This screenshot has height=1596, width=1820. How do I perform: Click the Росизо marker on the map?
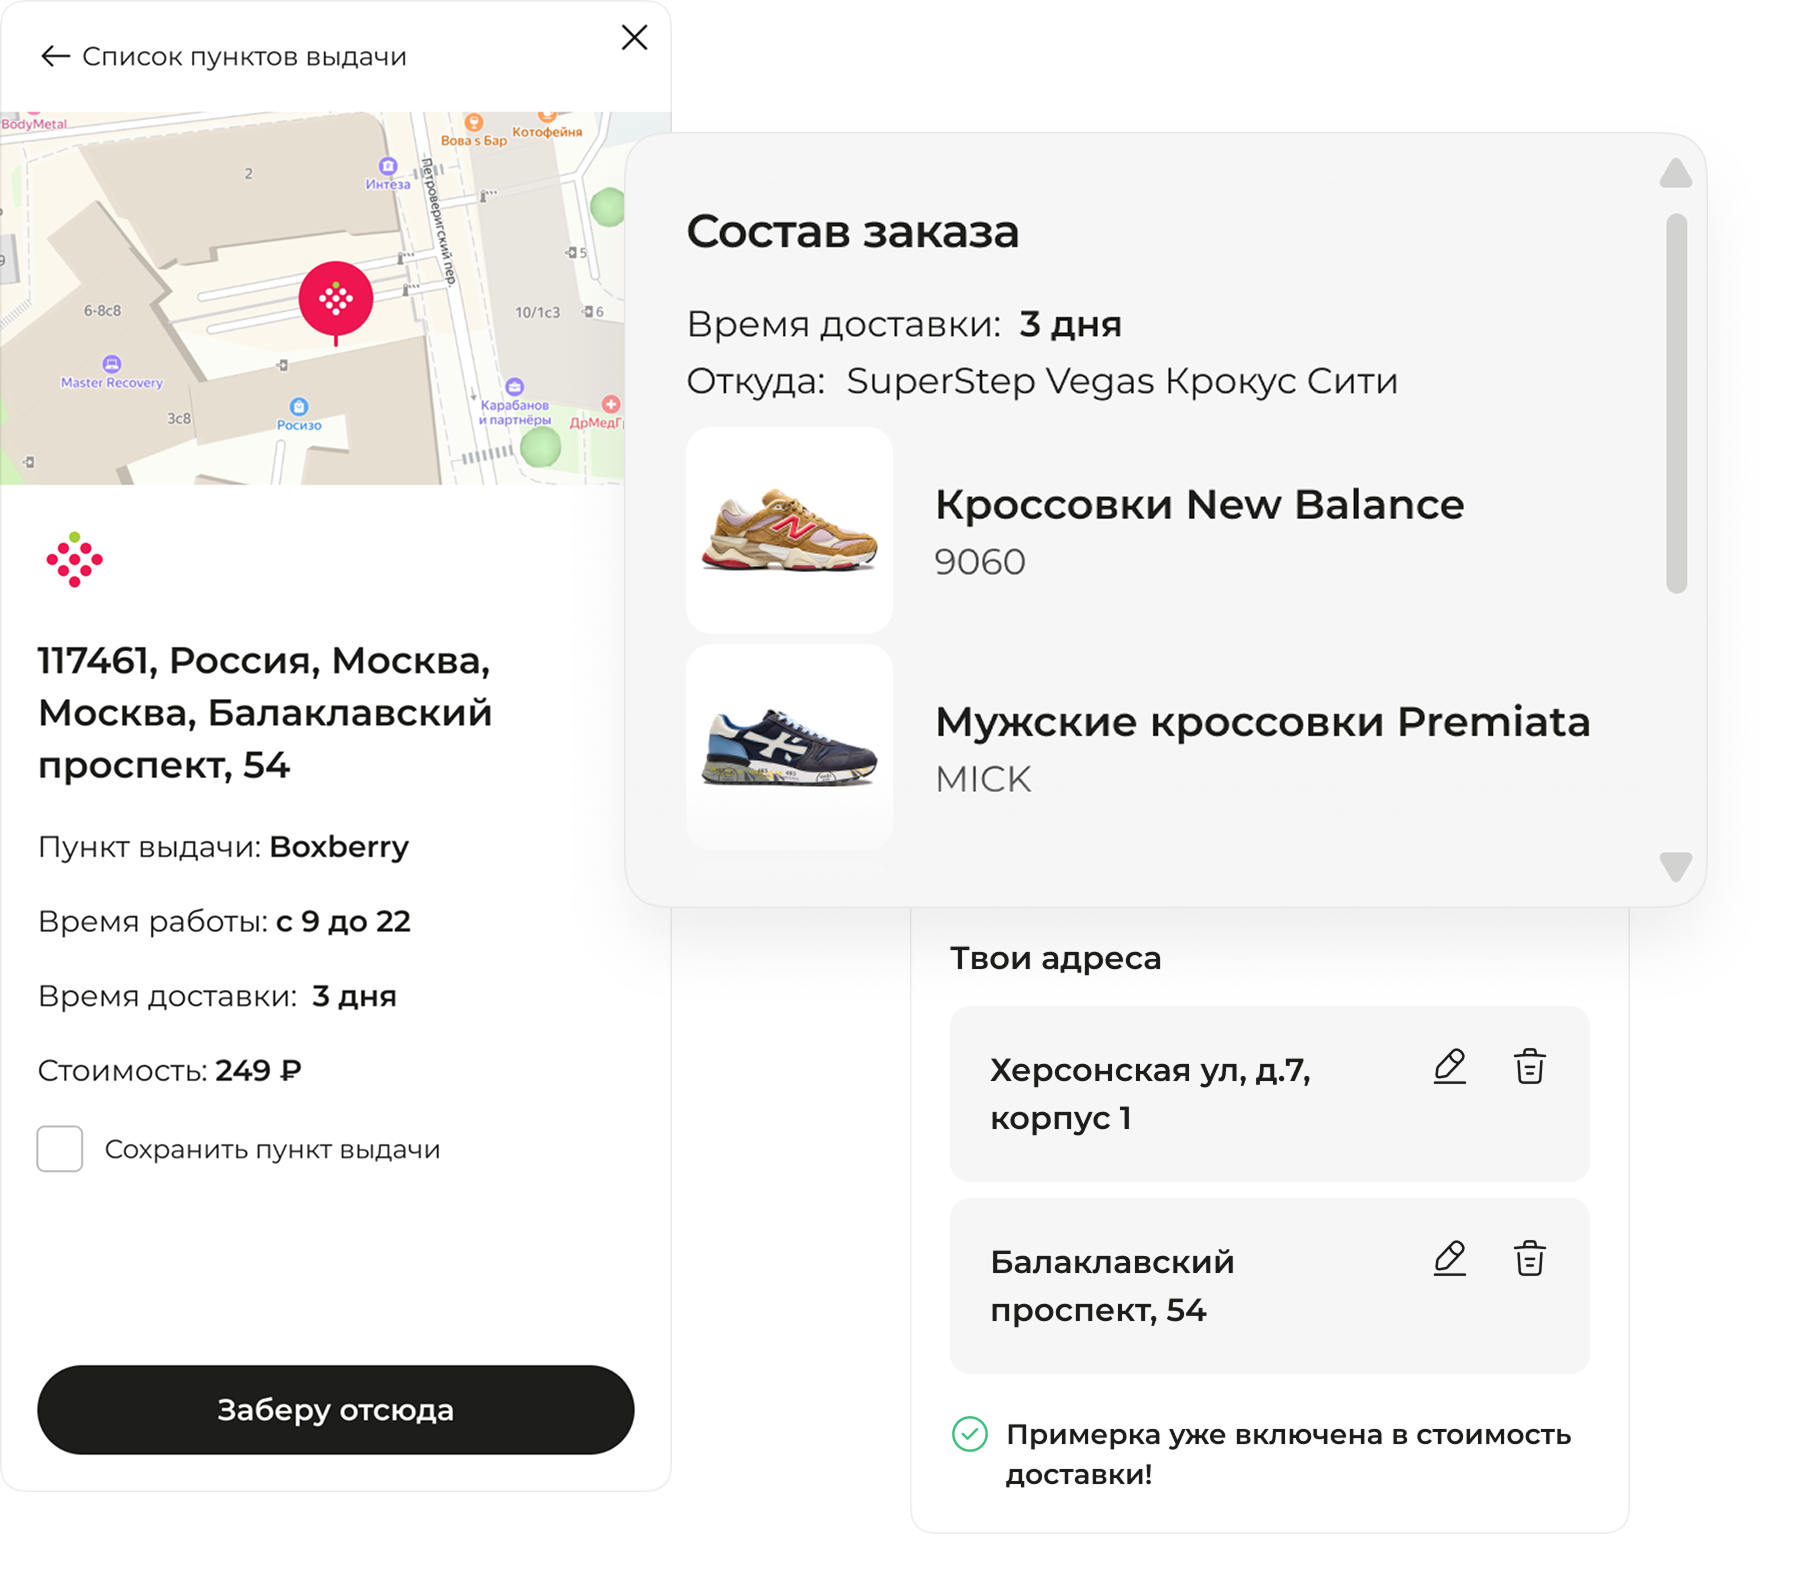click(299, 407)
